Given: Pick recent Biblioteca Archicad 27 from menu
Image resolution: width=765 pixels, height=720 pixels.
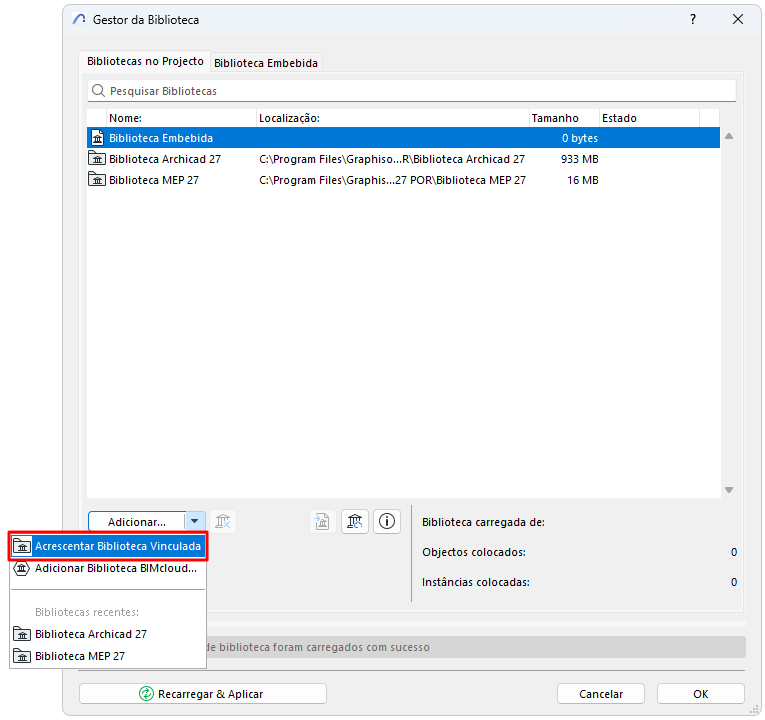Looking at the screenshot, I should point(108,634).
